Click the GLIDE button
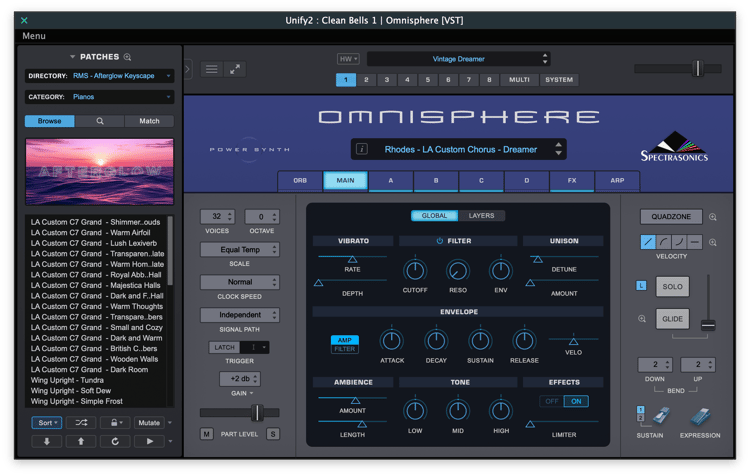This screenshot has width=750, height=476. (x=672, y=319)
